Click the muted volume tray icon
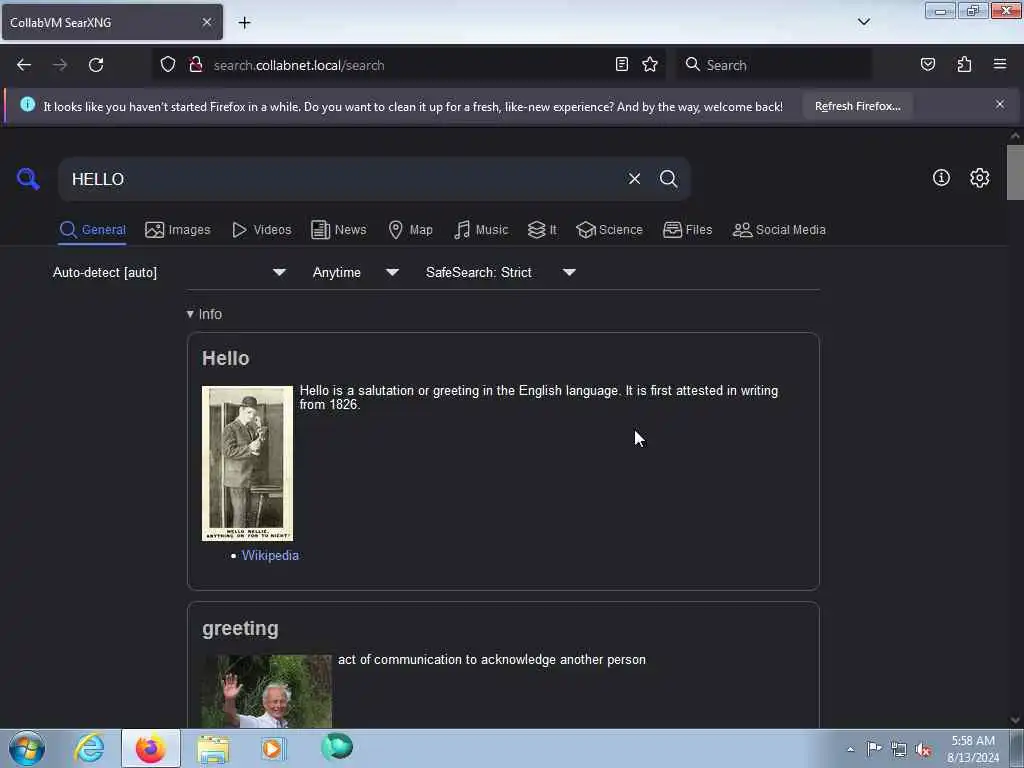 (923, 750)
